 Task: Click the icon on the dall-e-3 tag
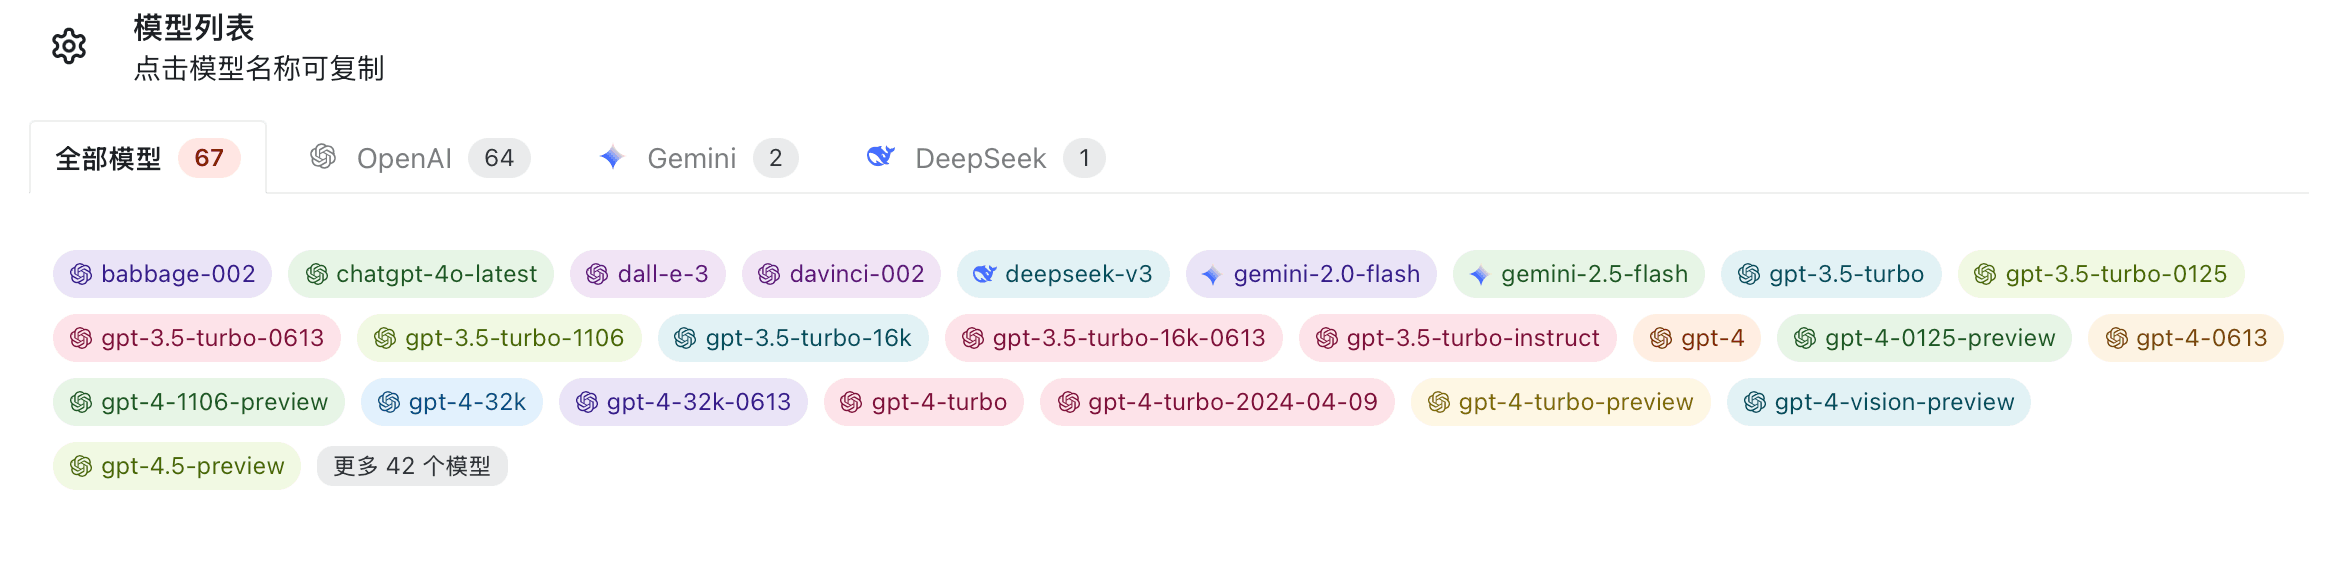click(597, 274)
